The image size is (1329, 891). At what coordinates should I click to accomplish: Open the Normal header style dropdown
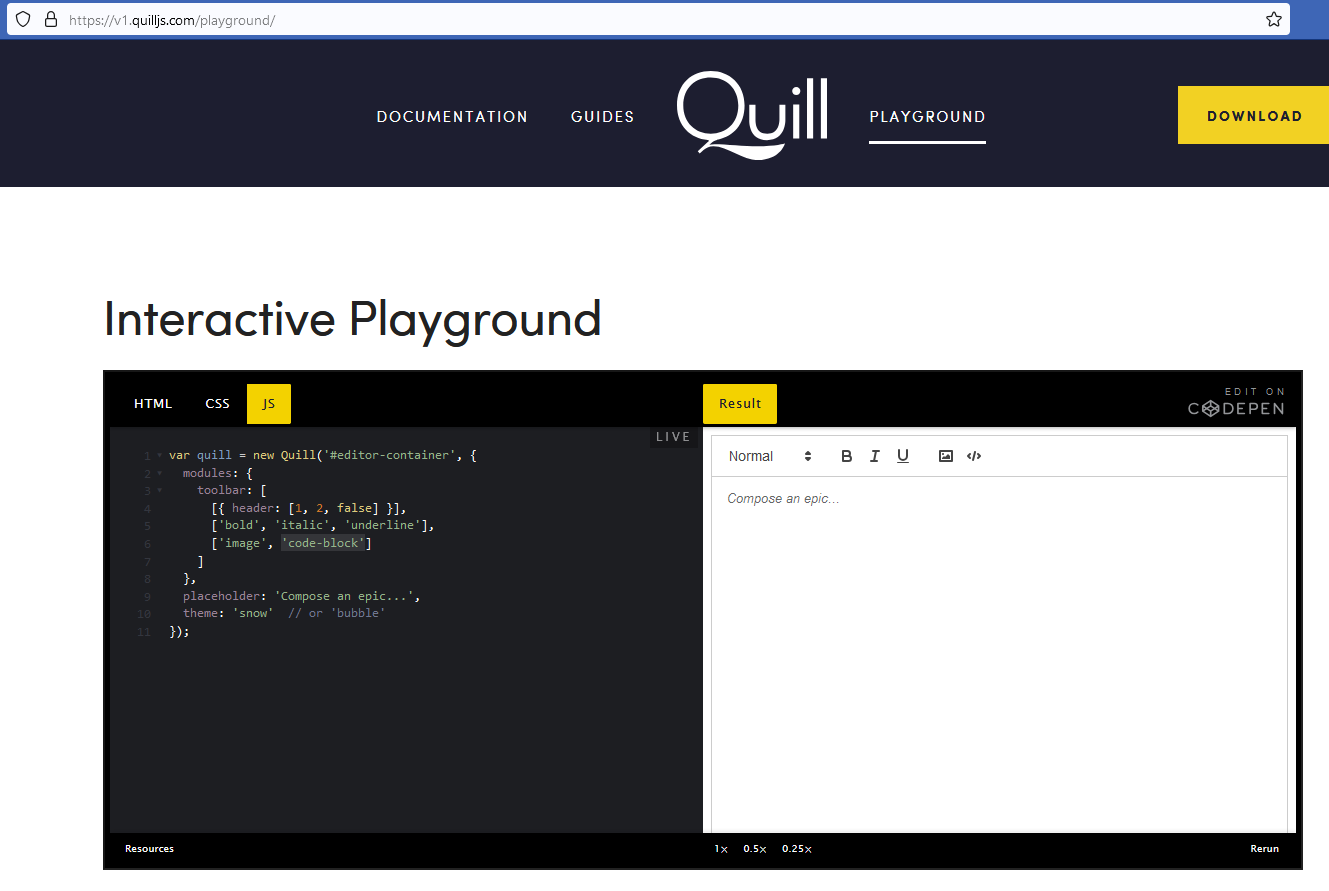[x=770, y=456]
